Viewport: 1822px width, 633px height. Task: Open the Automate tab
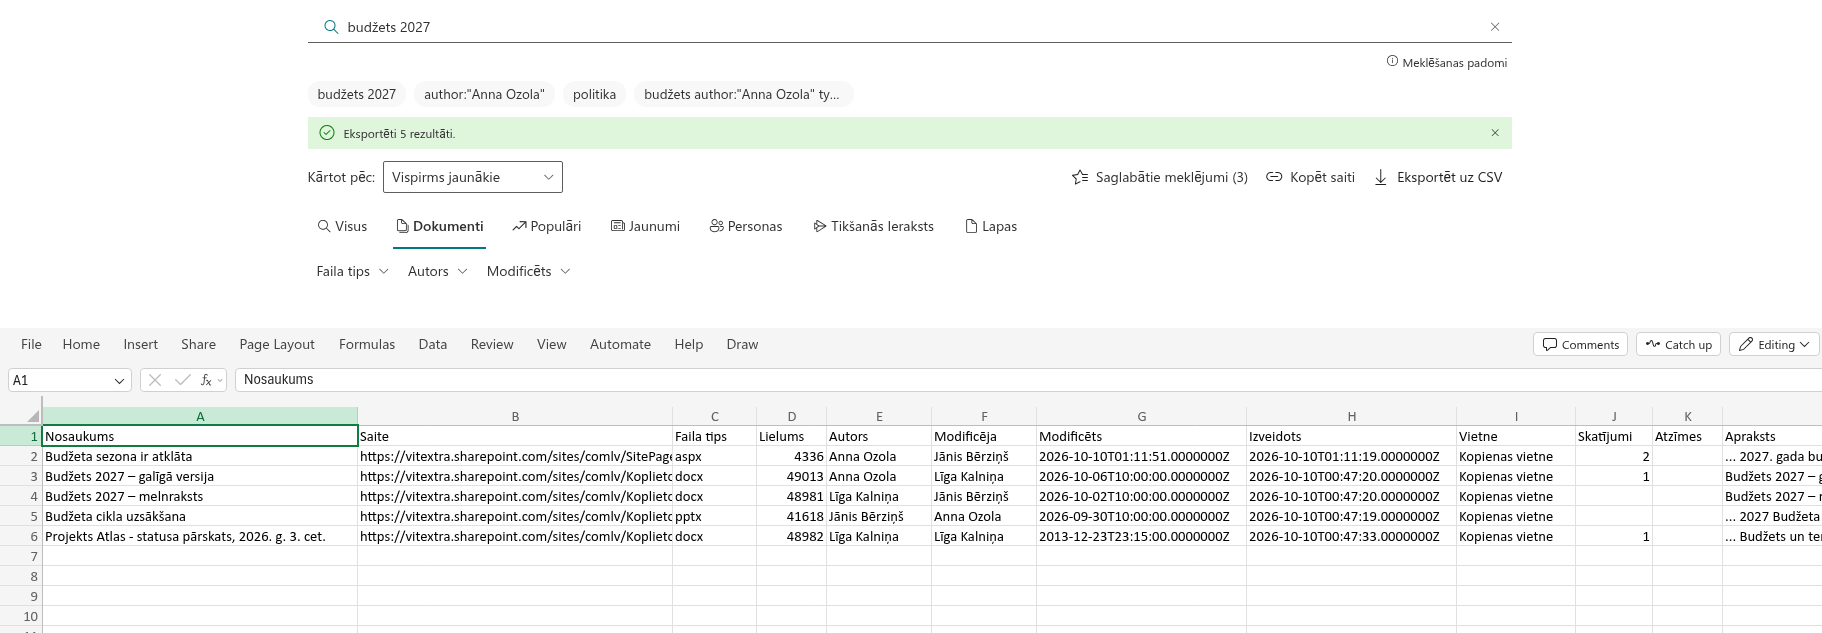tap(620, 344)
